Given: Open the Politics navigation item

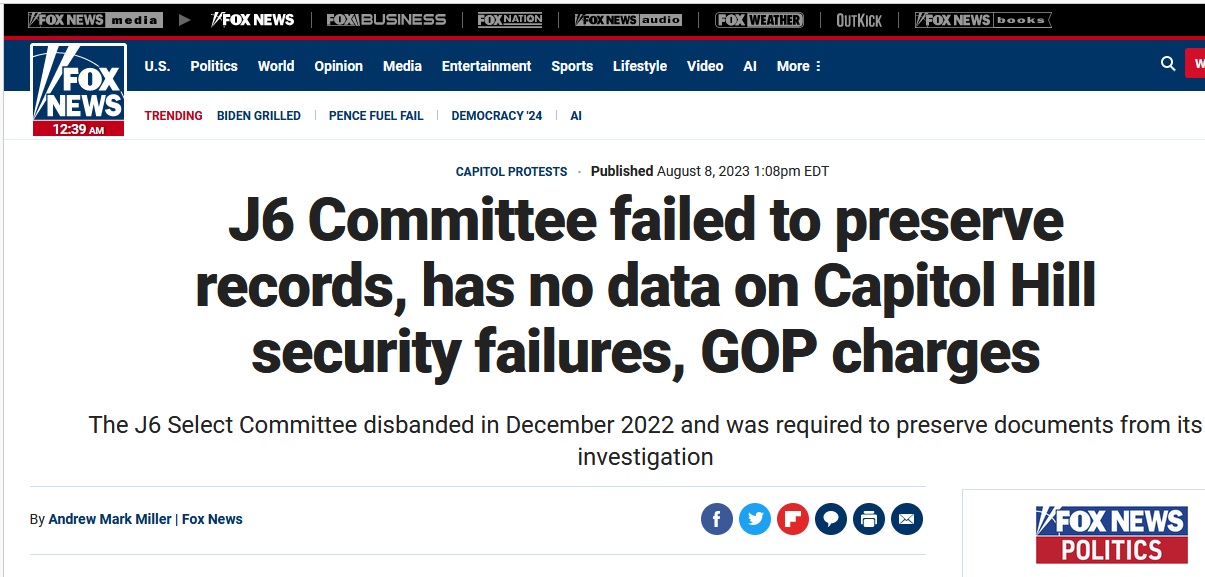Looking at the screenshot, I should (214, 66).
